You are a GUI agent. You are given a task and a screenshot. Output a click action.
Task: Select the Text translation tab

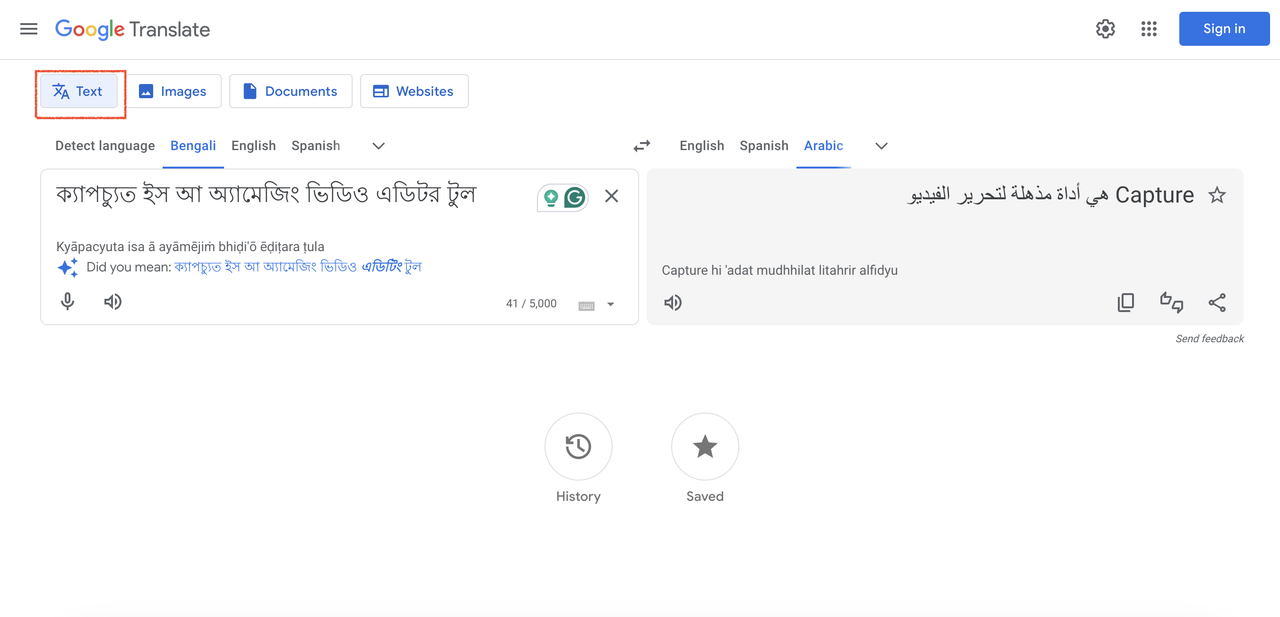click(78, 91)
